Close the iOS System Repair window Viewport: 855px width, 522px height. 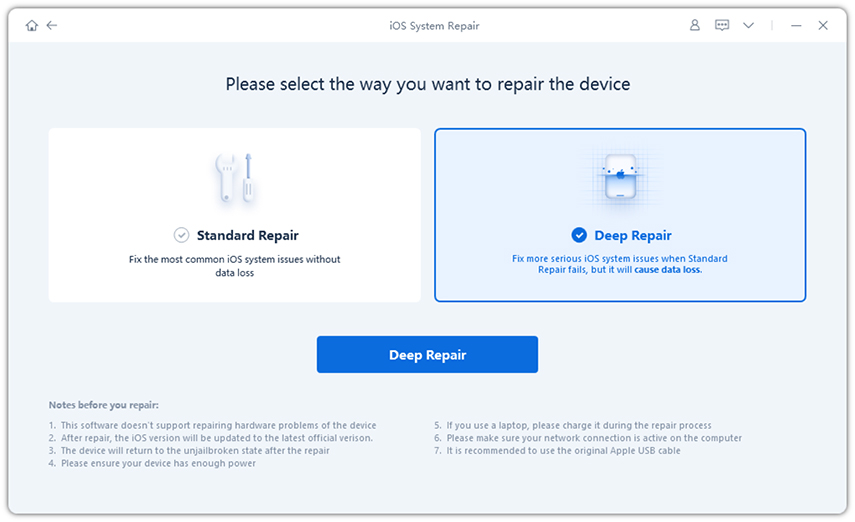tap(823, 25)
